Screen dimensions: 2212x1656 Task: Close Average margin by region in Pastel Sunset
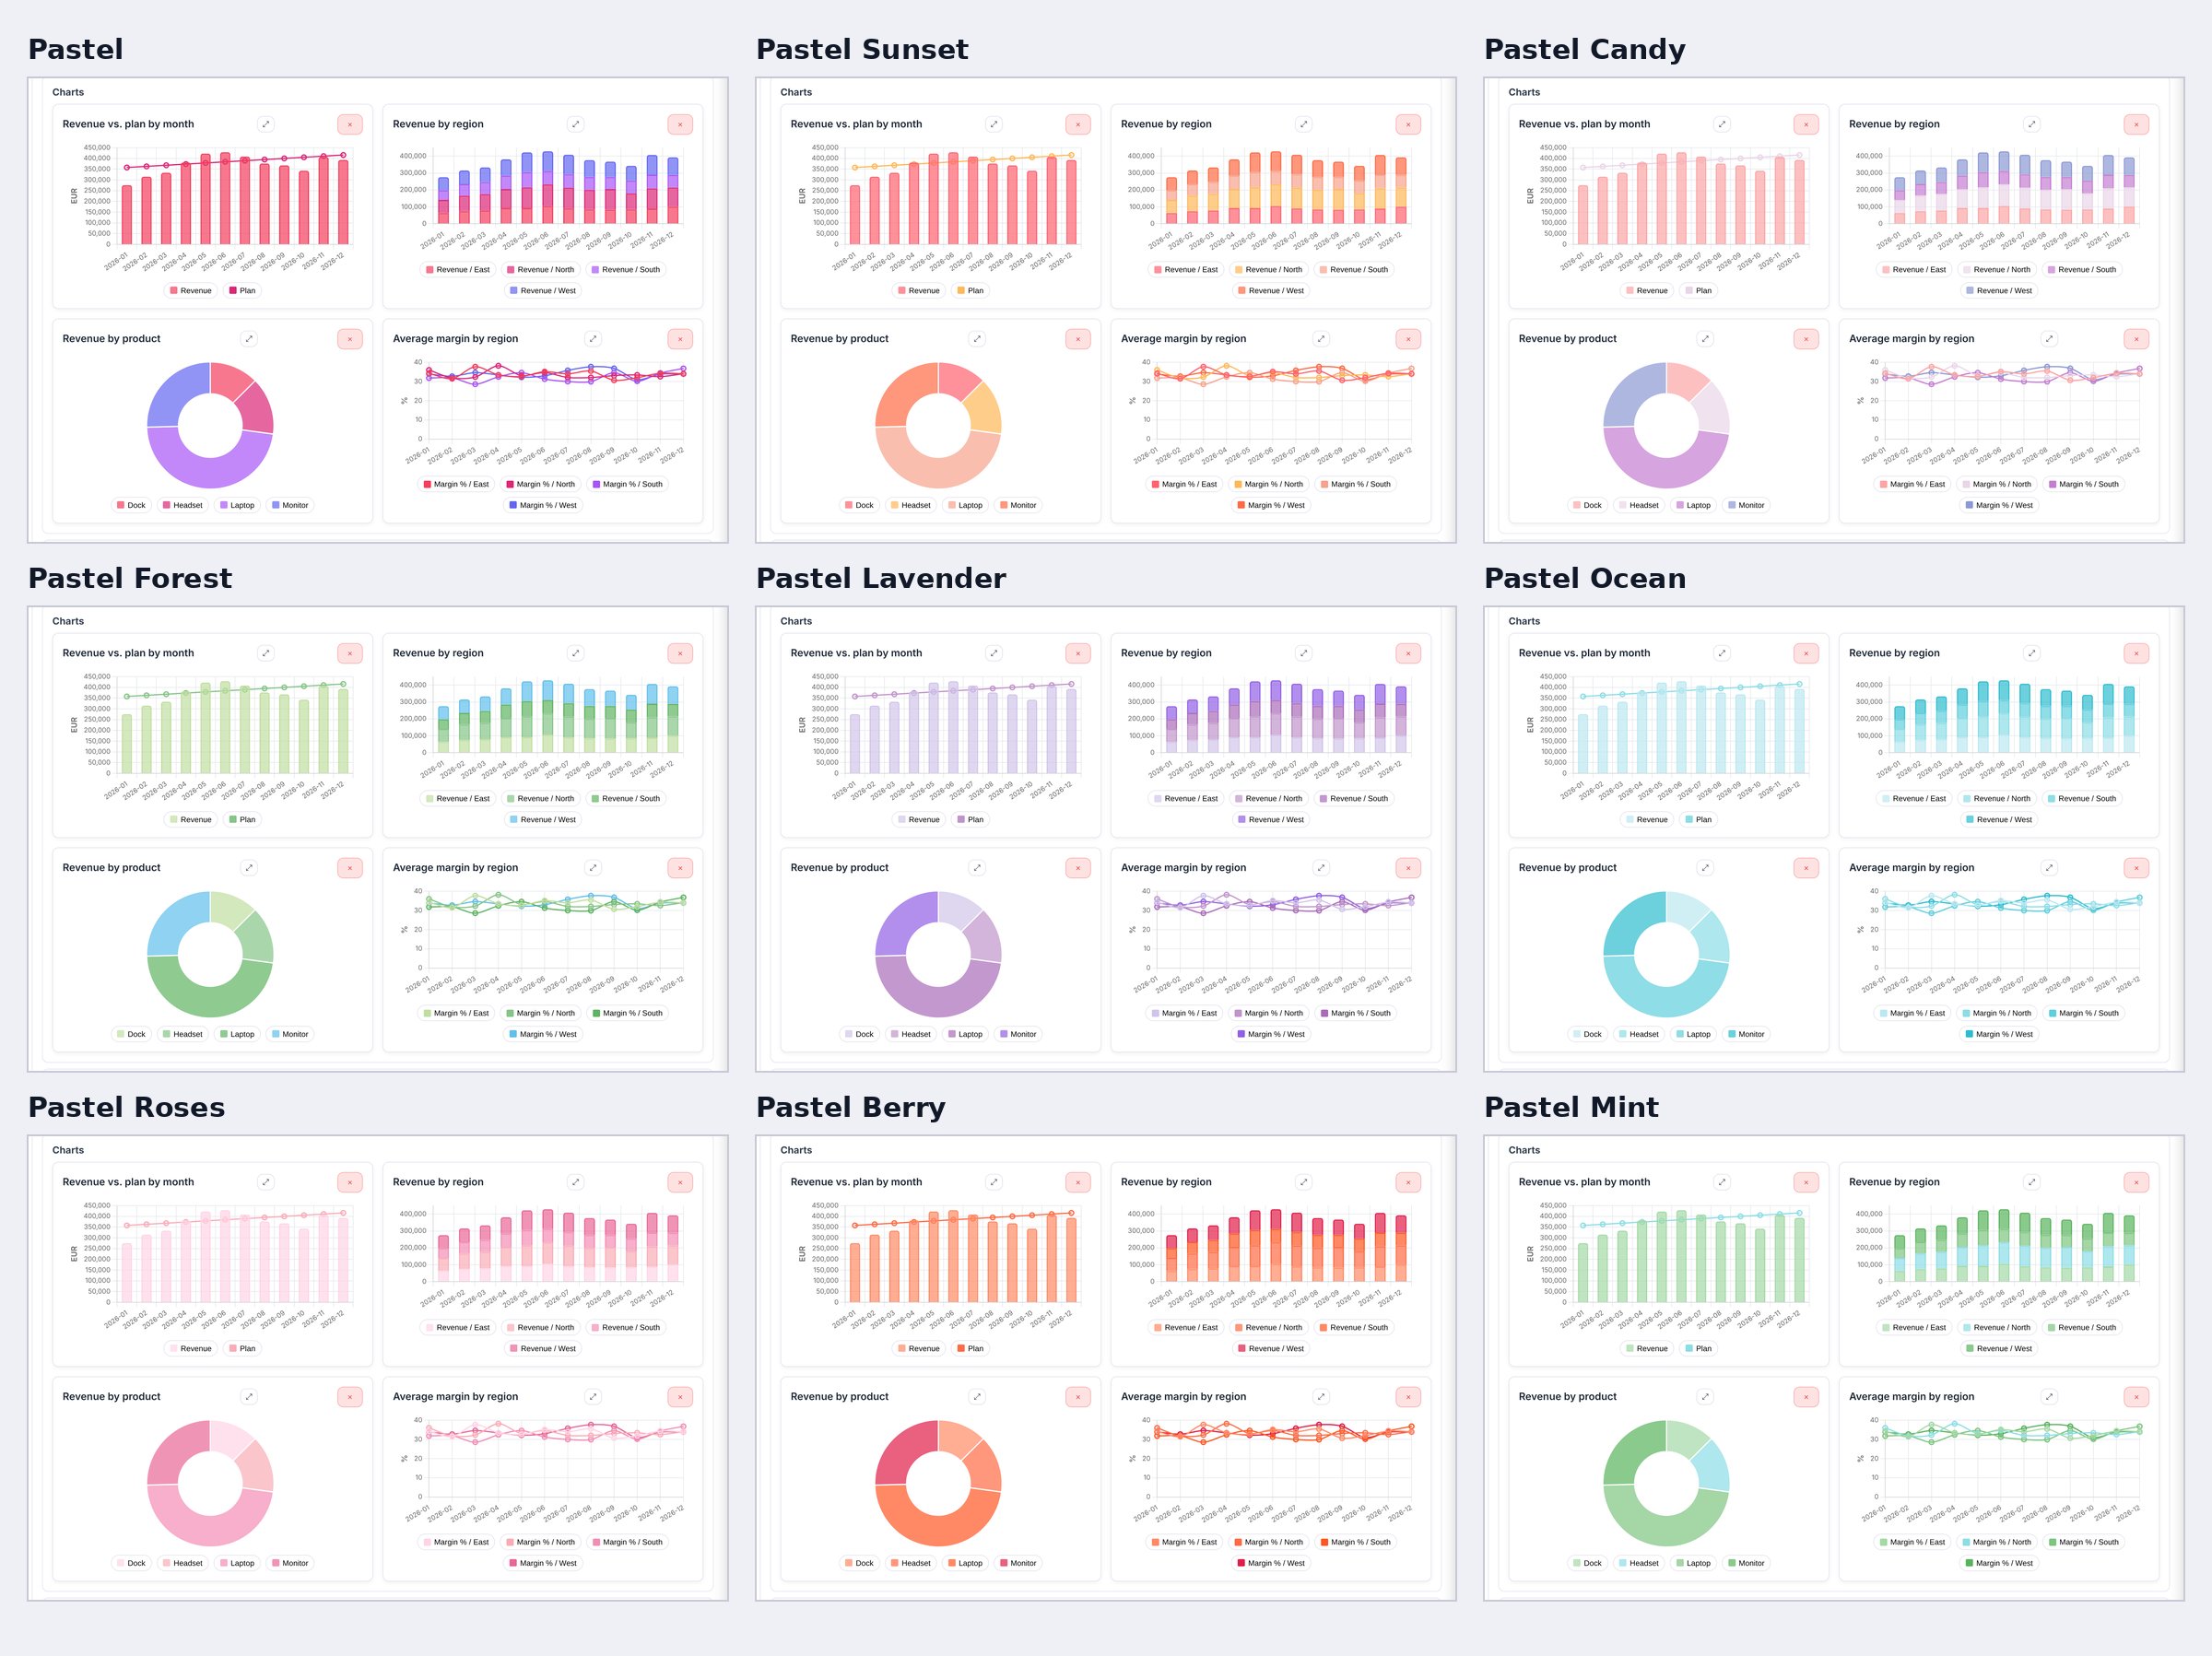click(x=1408, y=339)
